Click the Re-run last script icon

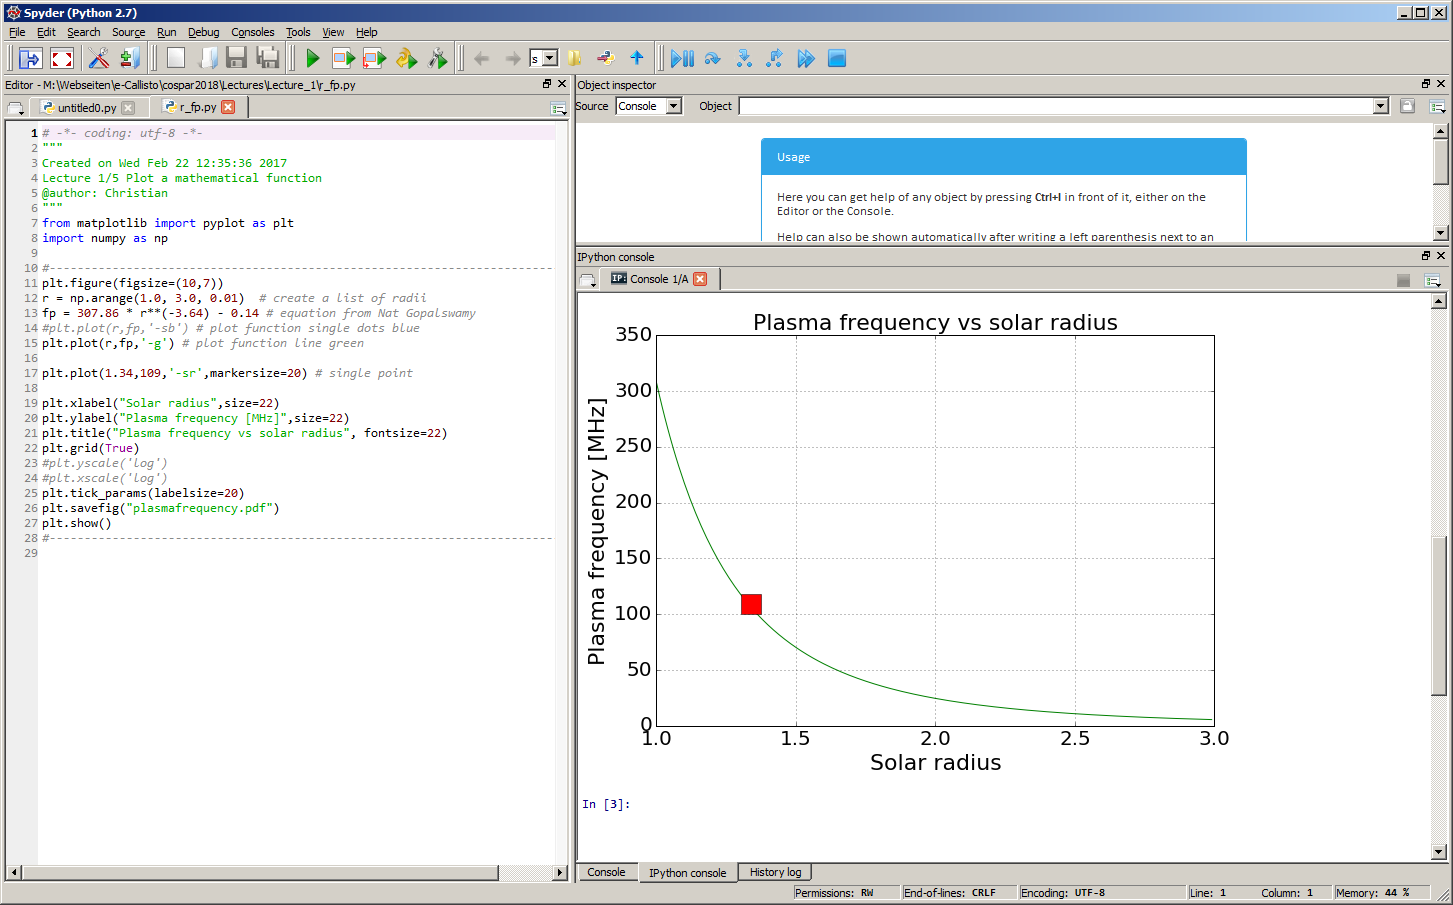pyautogui.click(x=406, y=59)
